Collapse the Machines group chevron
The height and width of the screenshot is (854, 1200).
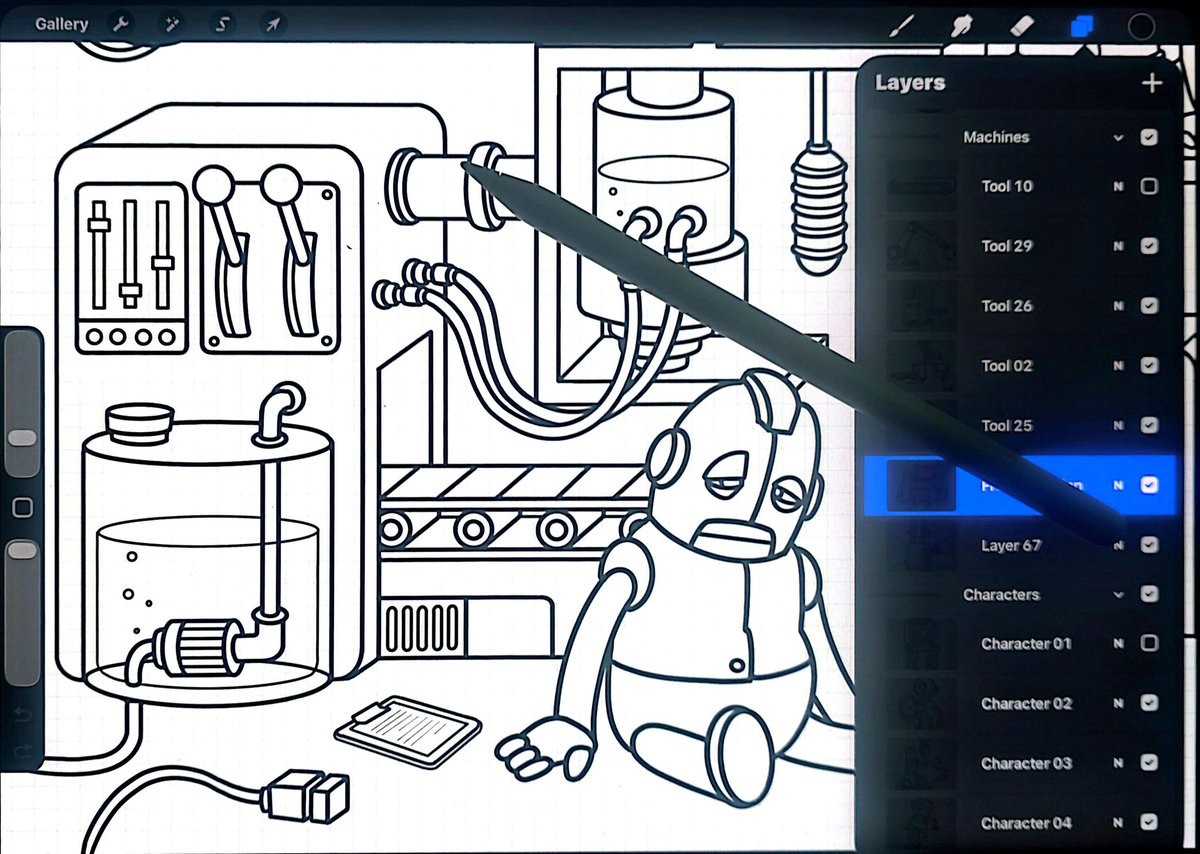pos(1118,138)
